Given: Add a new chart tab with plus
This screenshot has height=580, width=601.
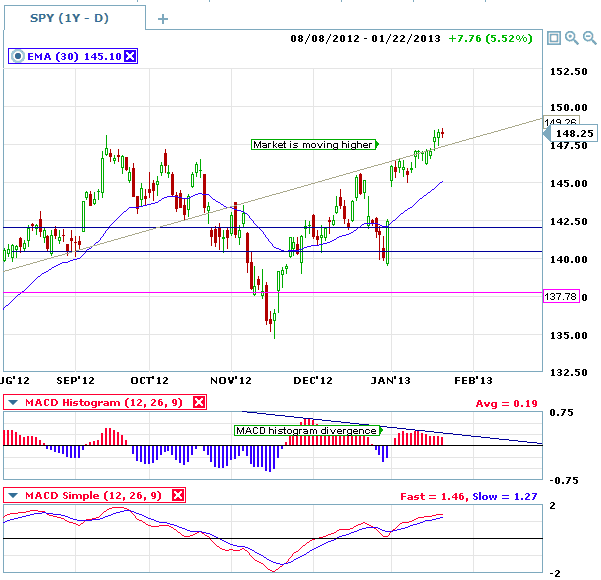Looking at the screenshot, I should click(163, 19).
